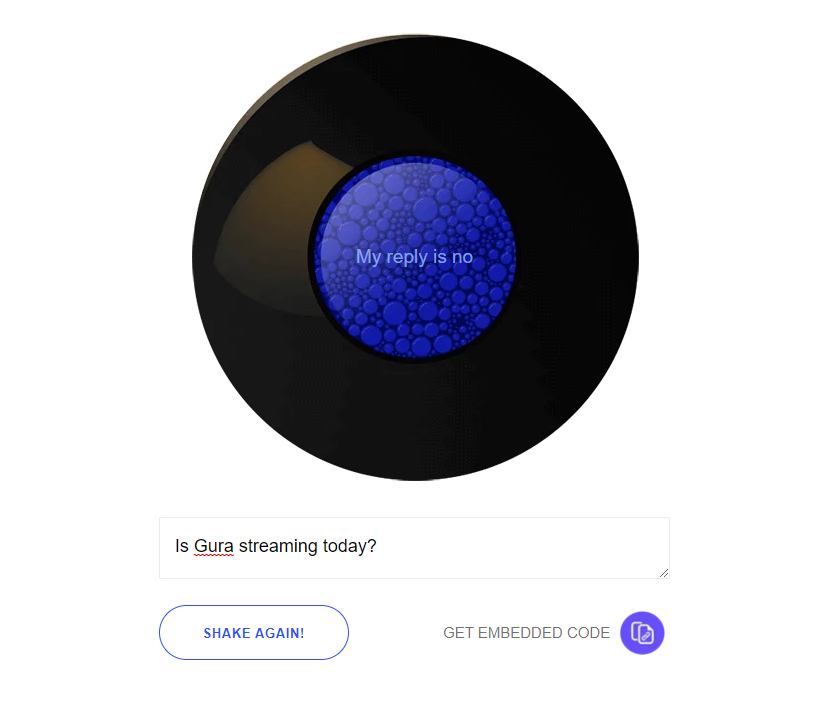This screenshot has width=838, height=712.
Task: Click the Shake Again! button
Action: [x=254, y=632]
